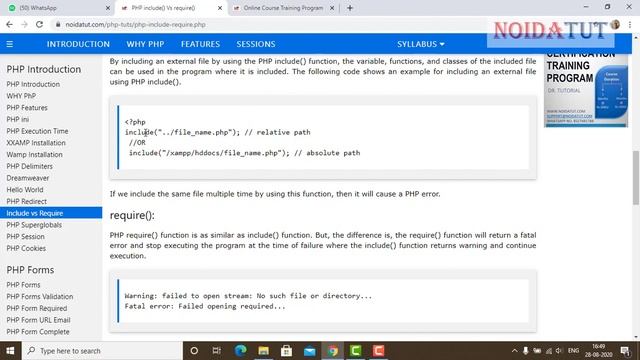The image size is (640, 360).
Task: Open SESSIONS in navbar
Action: coord(256,44)
